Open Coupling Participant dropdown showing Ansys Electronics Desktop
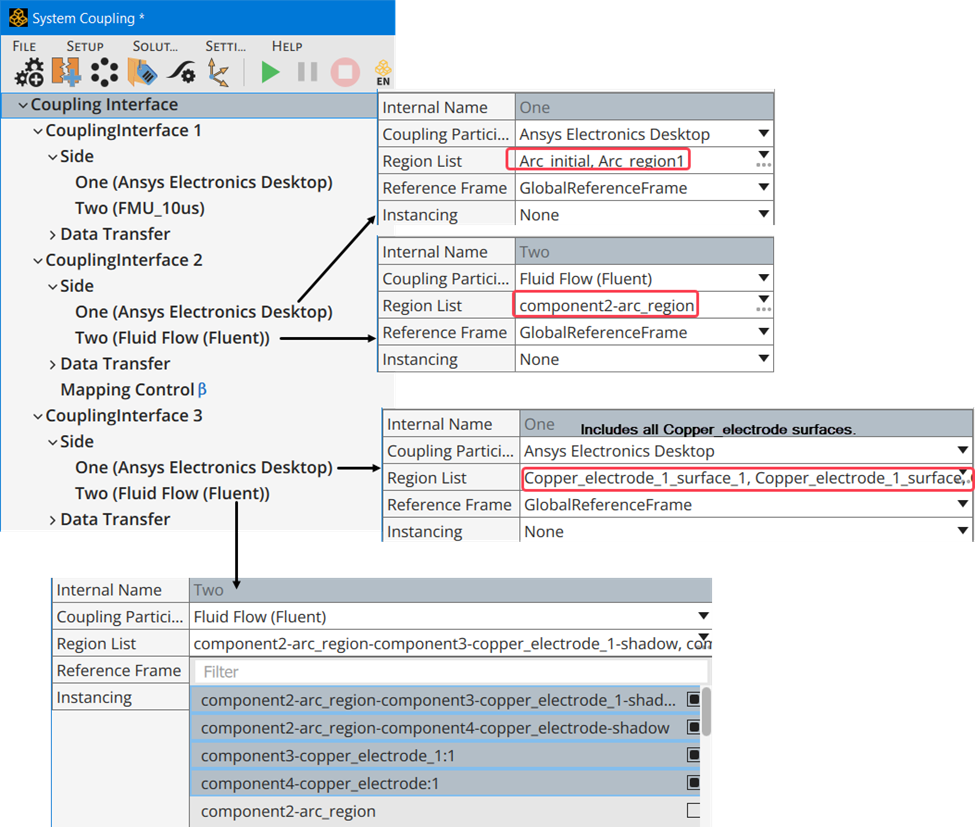Image resolution: width=975 pixels, height=827 pixels. point(763,134)
